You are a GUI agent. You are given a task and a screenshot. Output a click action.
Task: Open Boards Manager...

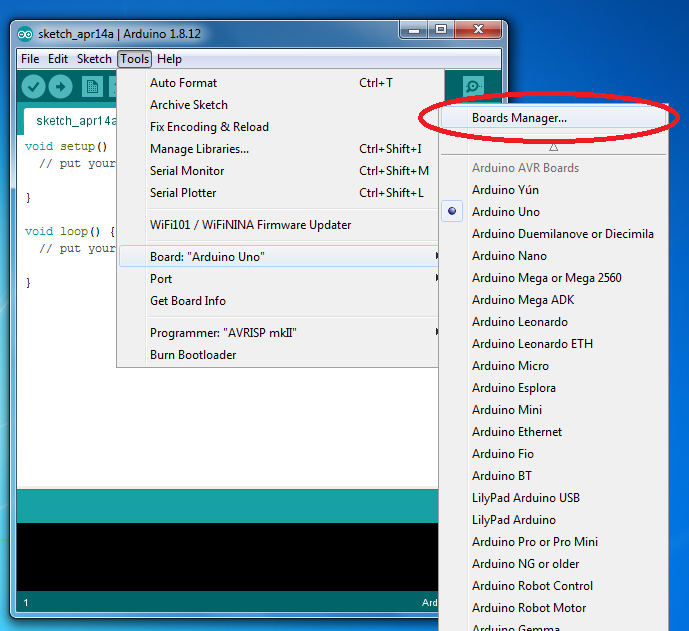point(553,118)
